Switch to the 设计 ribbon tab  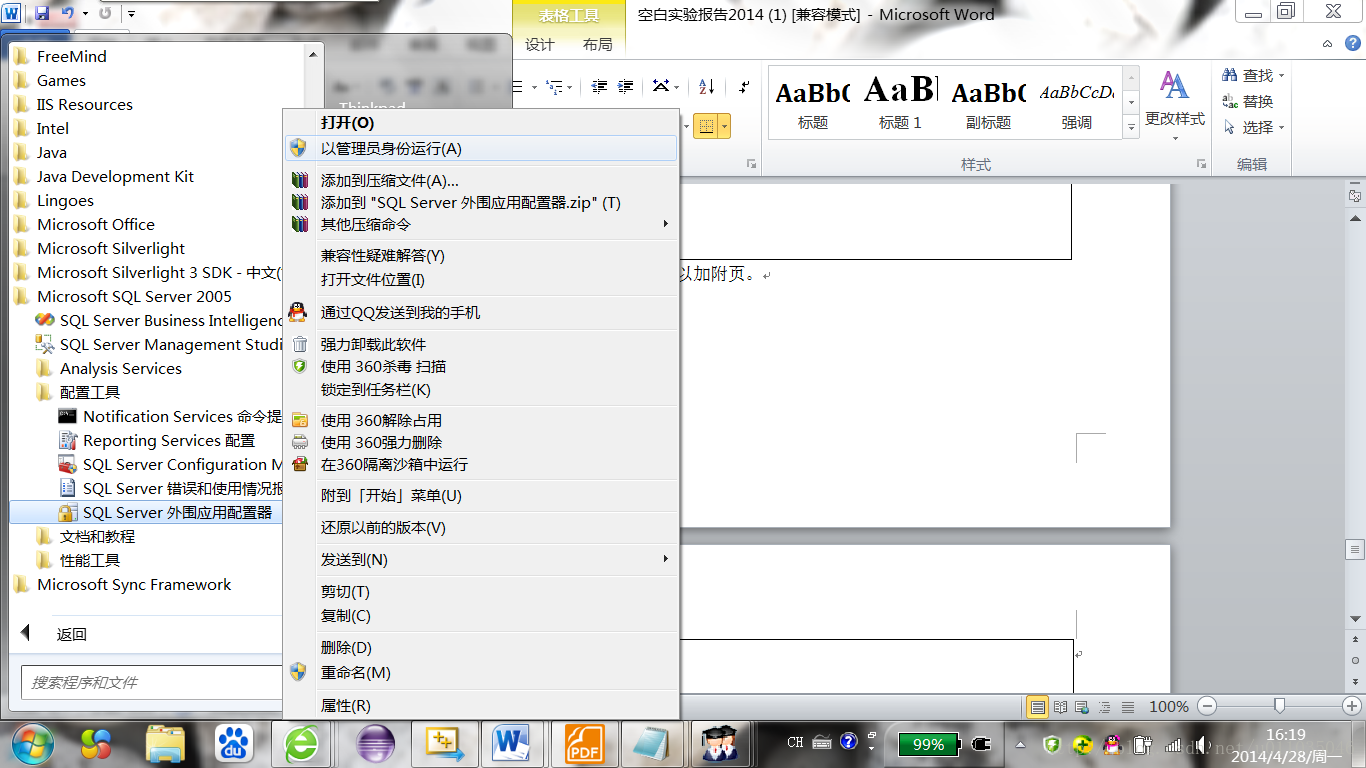coord(539,44)
